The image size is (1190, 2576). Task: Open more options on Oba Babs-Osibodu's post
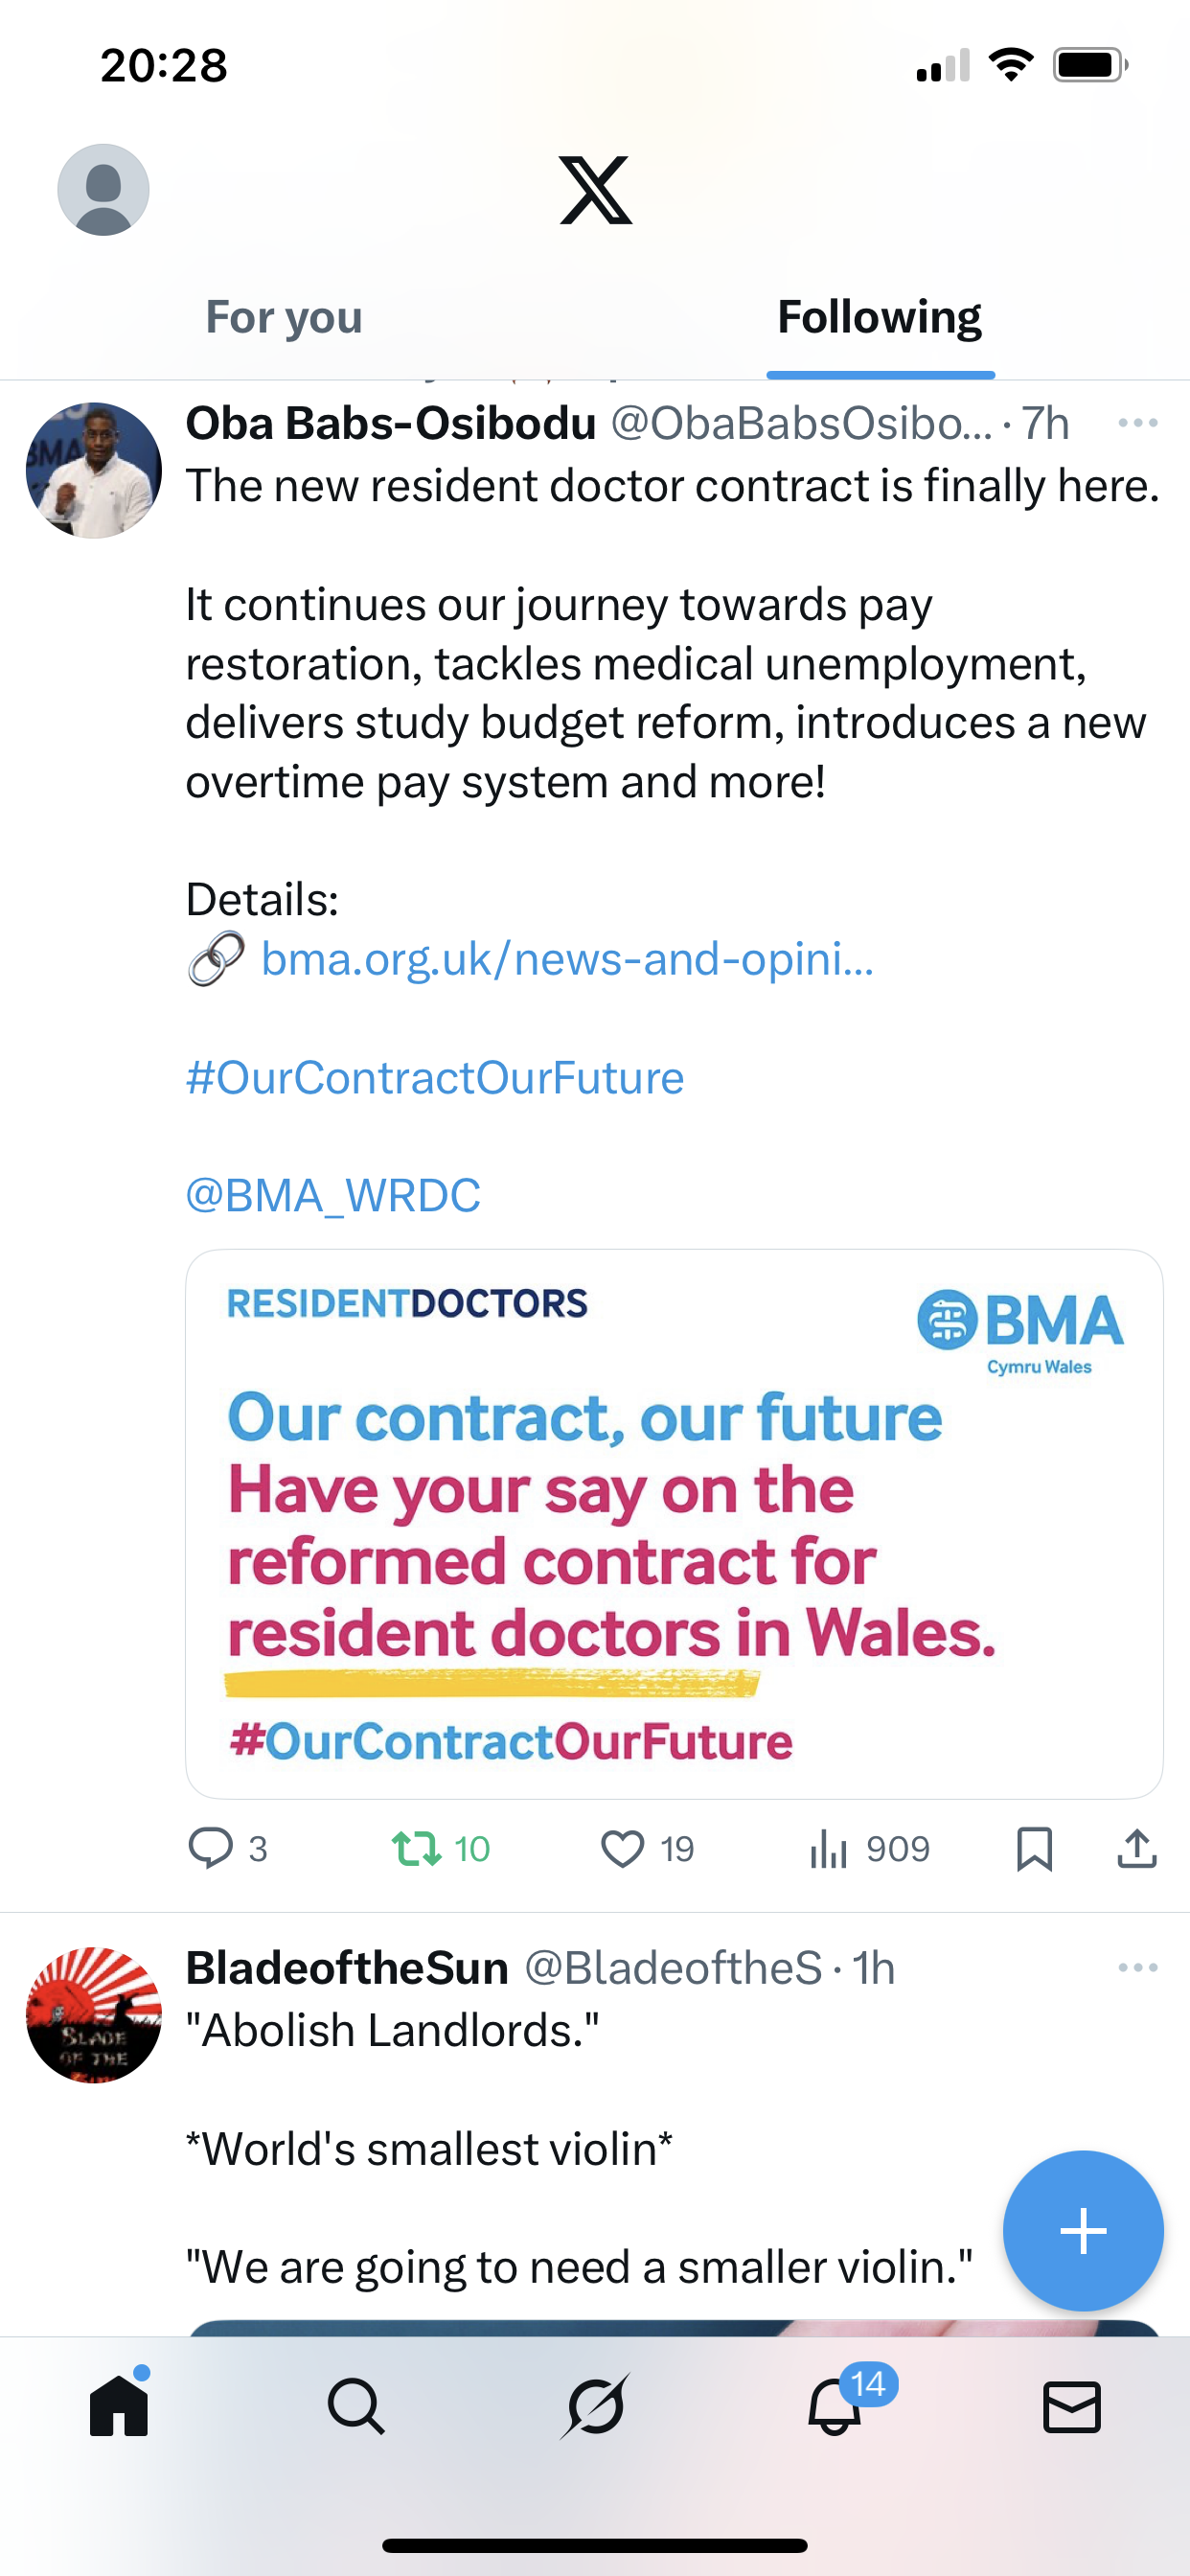tap(1137, 423)
